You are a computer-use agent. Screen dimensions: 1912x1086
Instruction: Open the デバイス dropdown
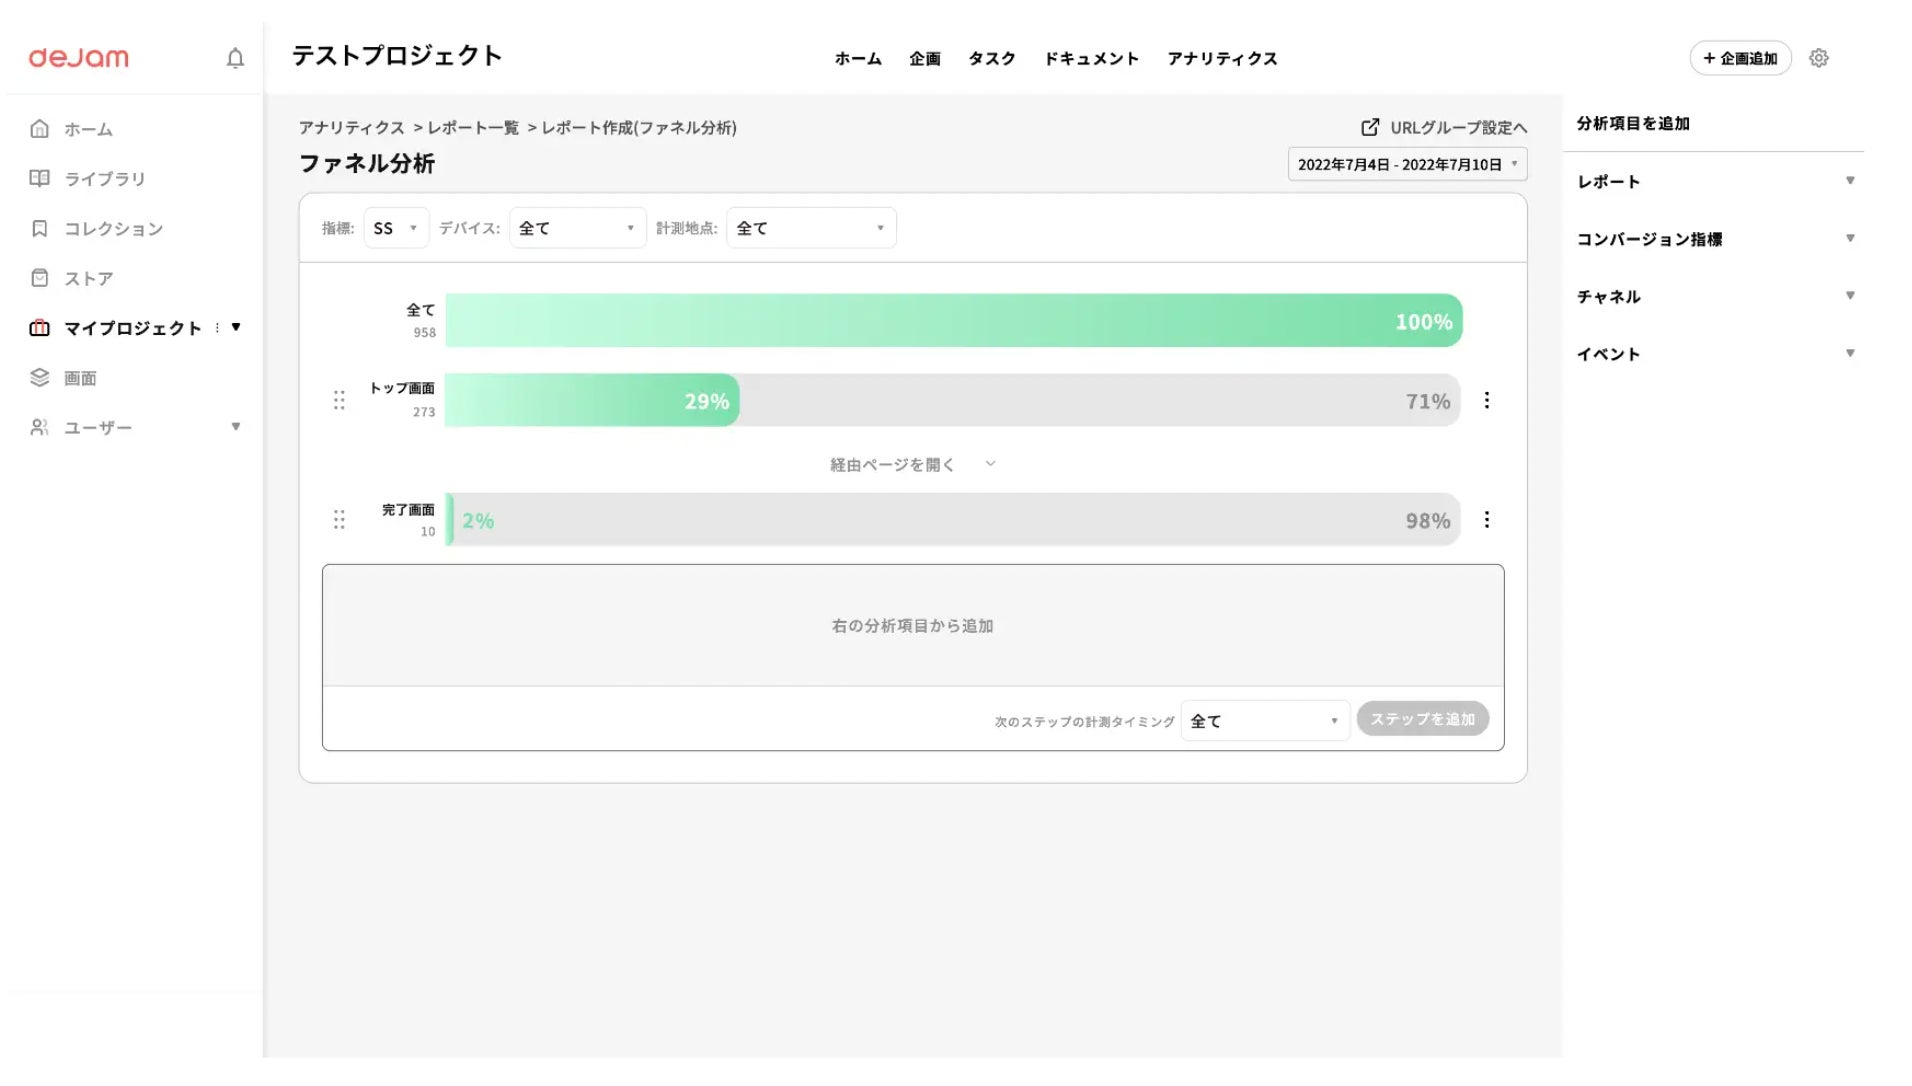577,228
